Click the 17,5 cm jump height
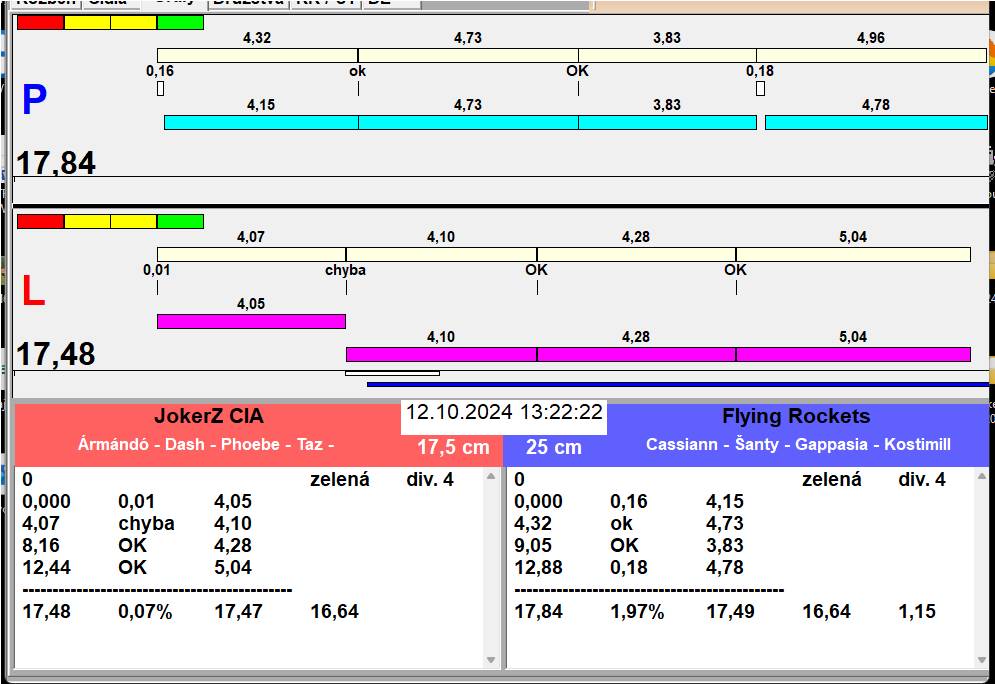 [453, 447]
